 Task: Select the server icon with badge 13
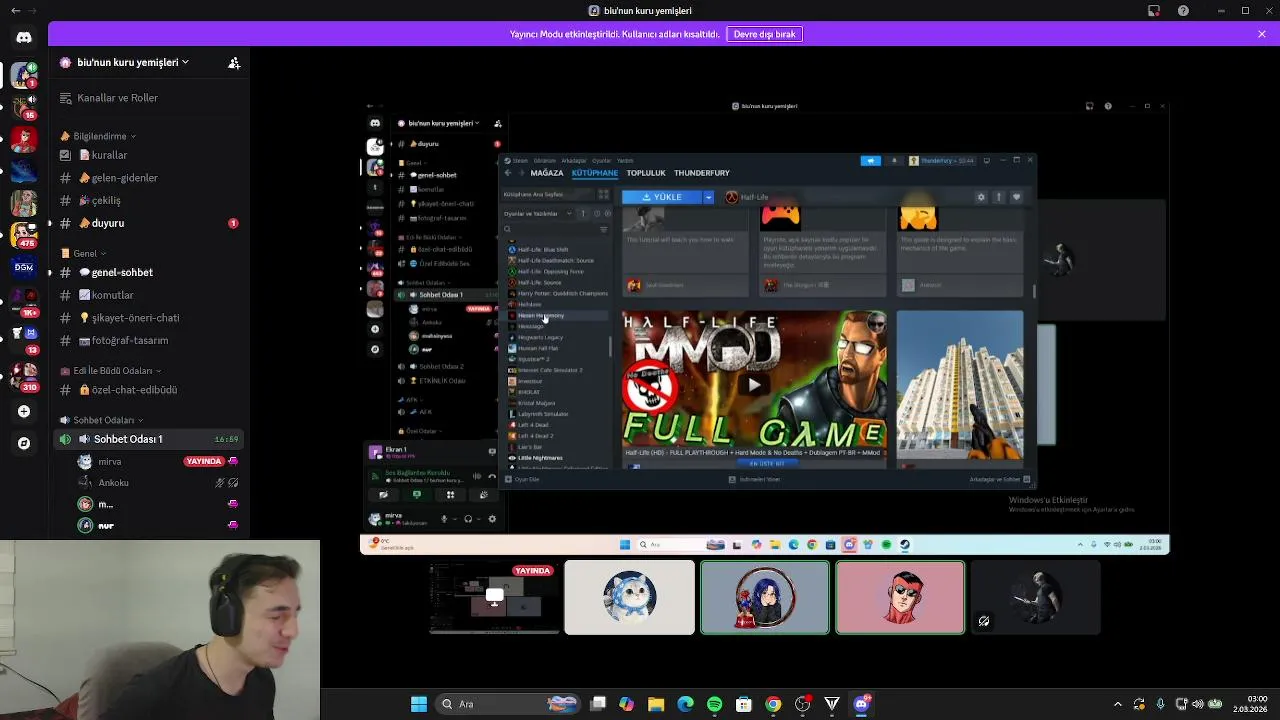[x=24, y=338]
